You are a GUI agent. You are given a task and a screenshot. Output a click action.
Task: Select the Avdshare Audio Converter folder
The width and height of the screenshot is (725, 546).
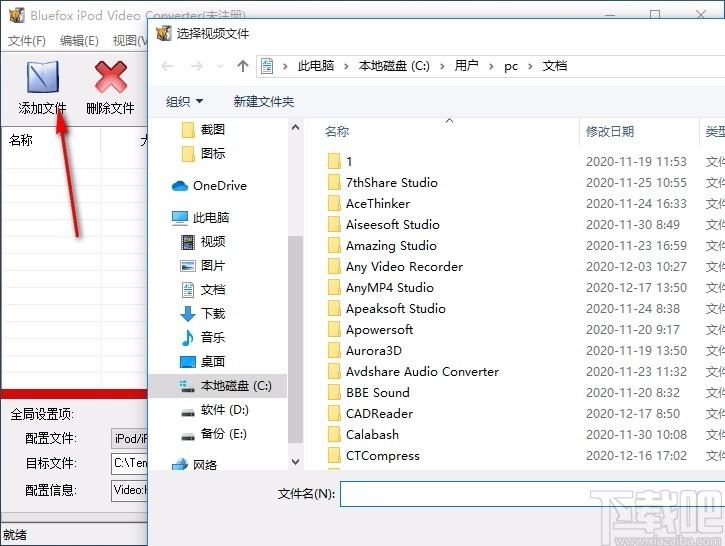[413, 372]
